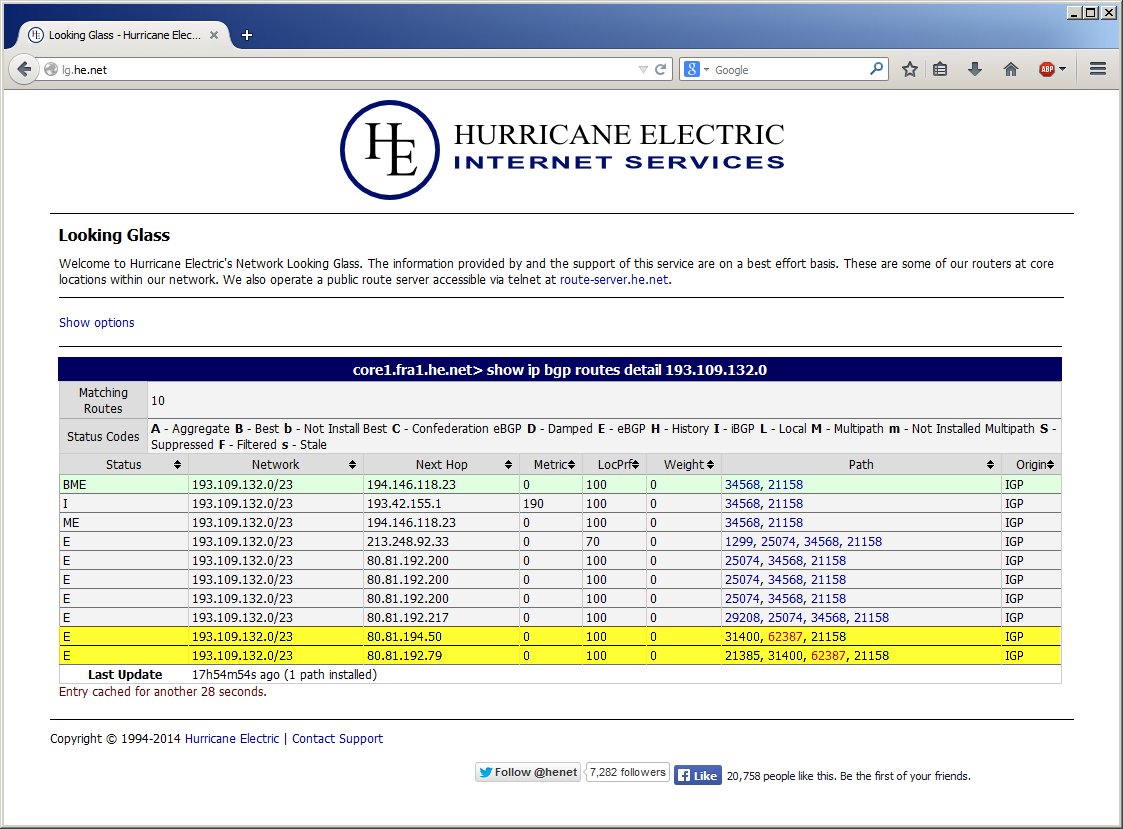
Task: Sort routes by the LocPrf column
Action: [x=613, y=464]
